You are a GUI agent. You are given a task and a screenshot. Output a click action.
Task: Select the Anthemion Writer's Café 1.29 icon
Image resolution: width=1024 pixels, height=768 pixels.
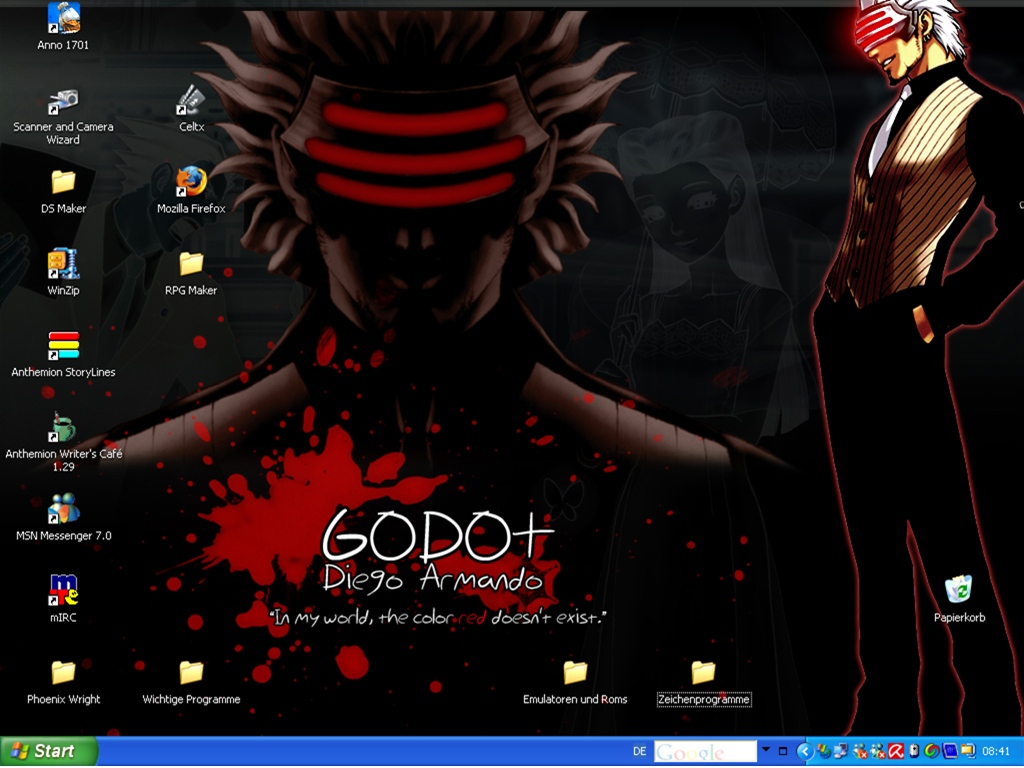point(63,442)
